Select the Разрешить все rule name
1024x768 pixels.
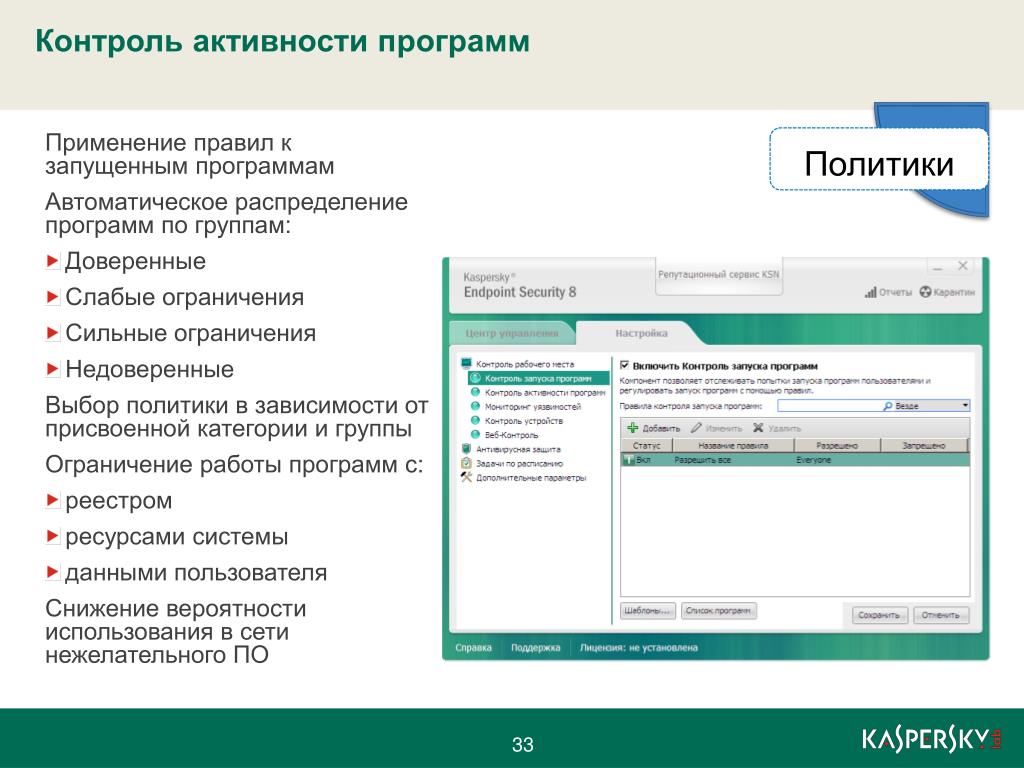pyautogui.click(x=702, y=460)
